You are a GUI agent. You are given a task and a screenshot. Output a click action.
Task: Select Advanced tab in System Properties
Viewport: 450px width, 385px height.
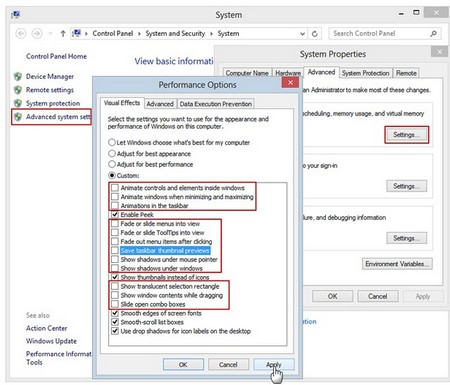[x=321, y=72]
